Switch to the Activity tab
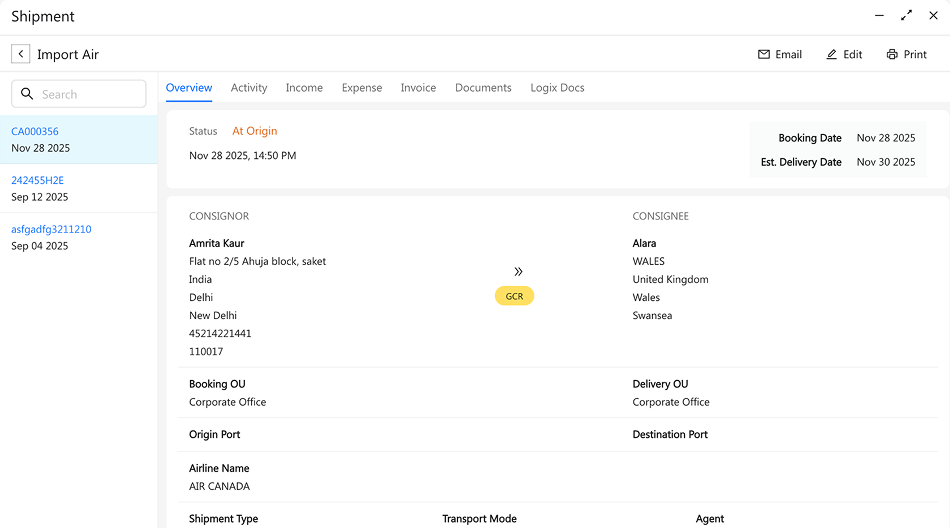950x528 pixels. point(249,88)
